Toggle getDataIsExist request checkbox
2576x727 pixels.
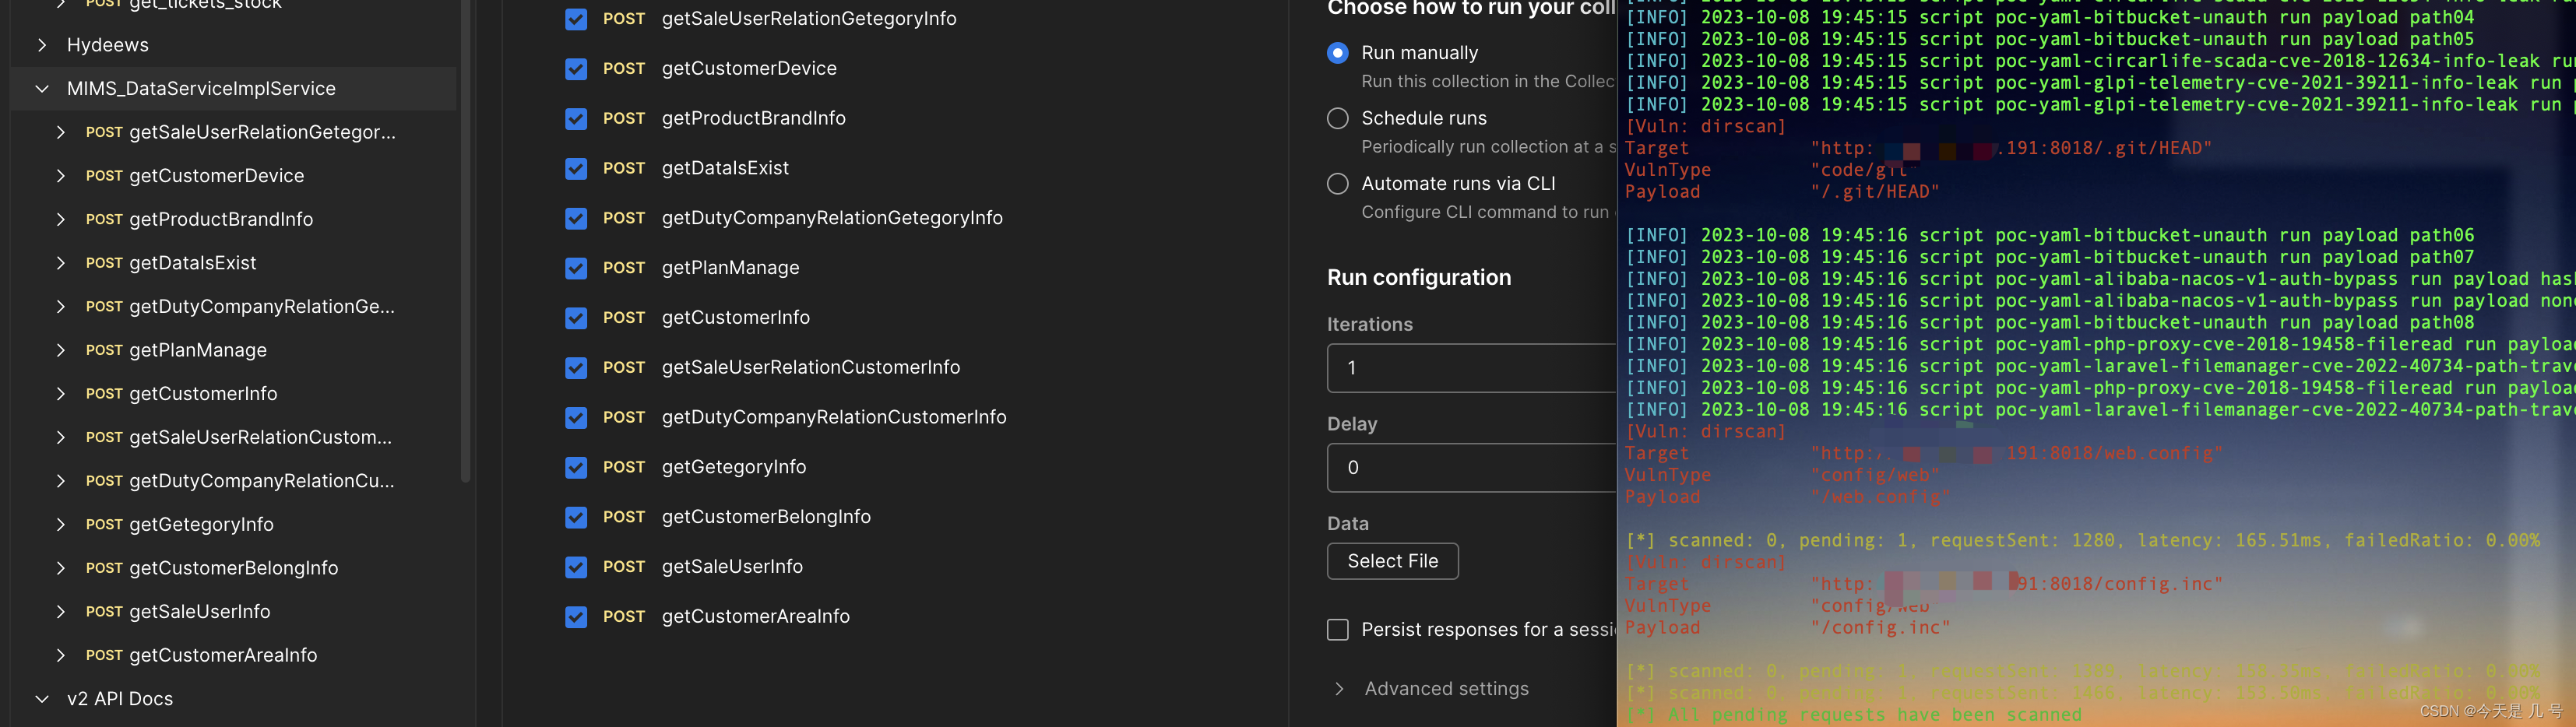click(576, 168)
